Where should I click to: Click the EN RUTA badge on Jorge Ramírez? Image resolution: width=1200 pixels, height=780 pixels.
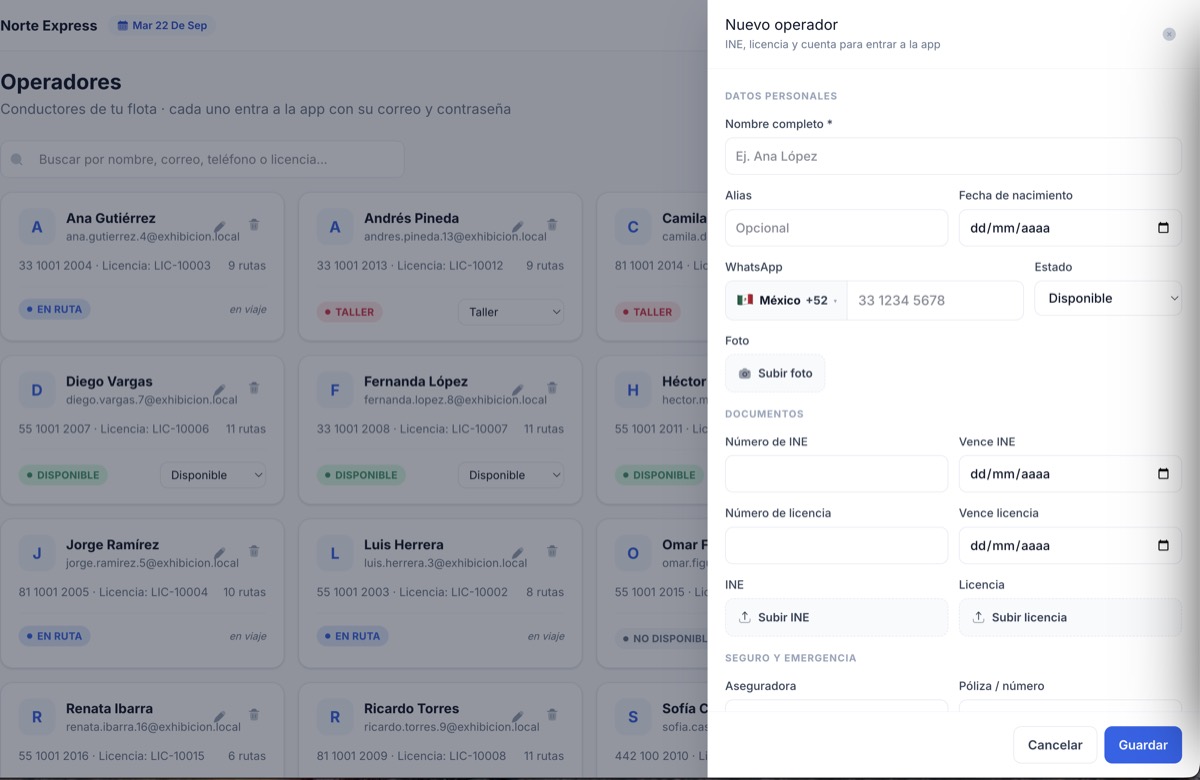[54, 636]
